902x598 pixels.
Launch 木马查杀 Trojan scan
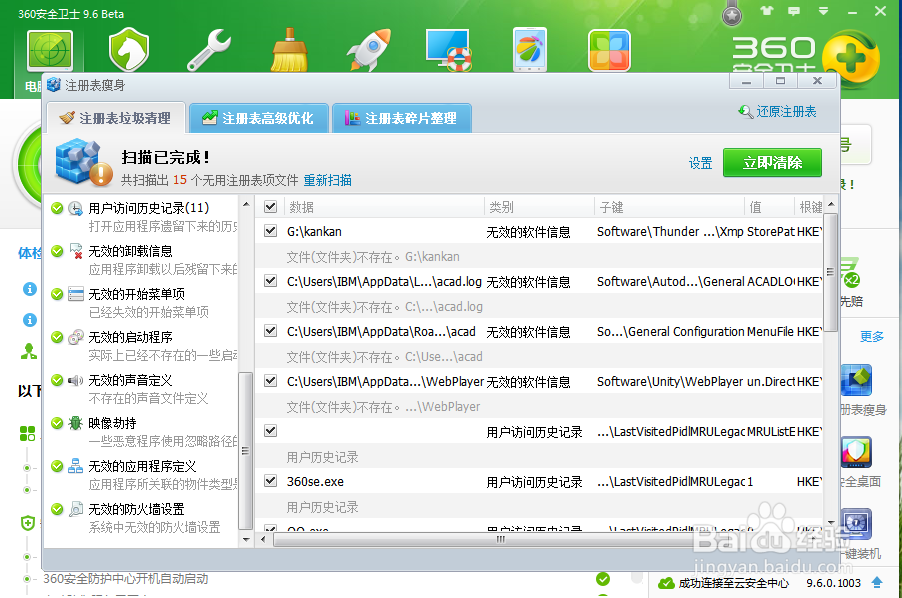(128, 50)
